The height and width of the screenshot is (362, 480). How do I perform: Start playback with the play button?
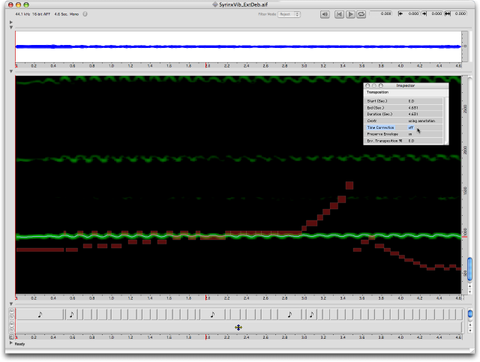point(350,14)
